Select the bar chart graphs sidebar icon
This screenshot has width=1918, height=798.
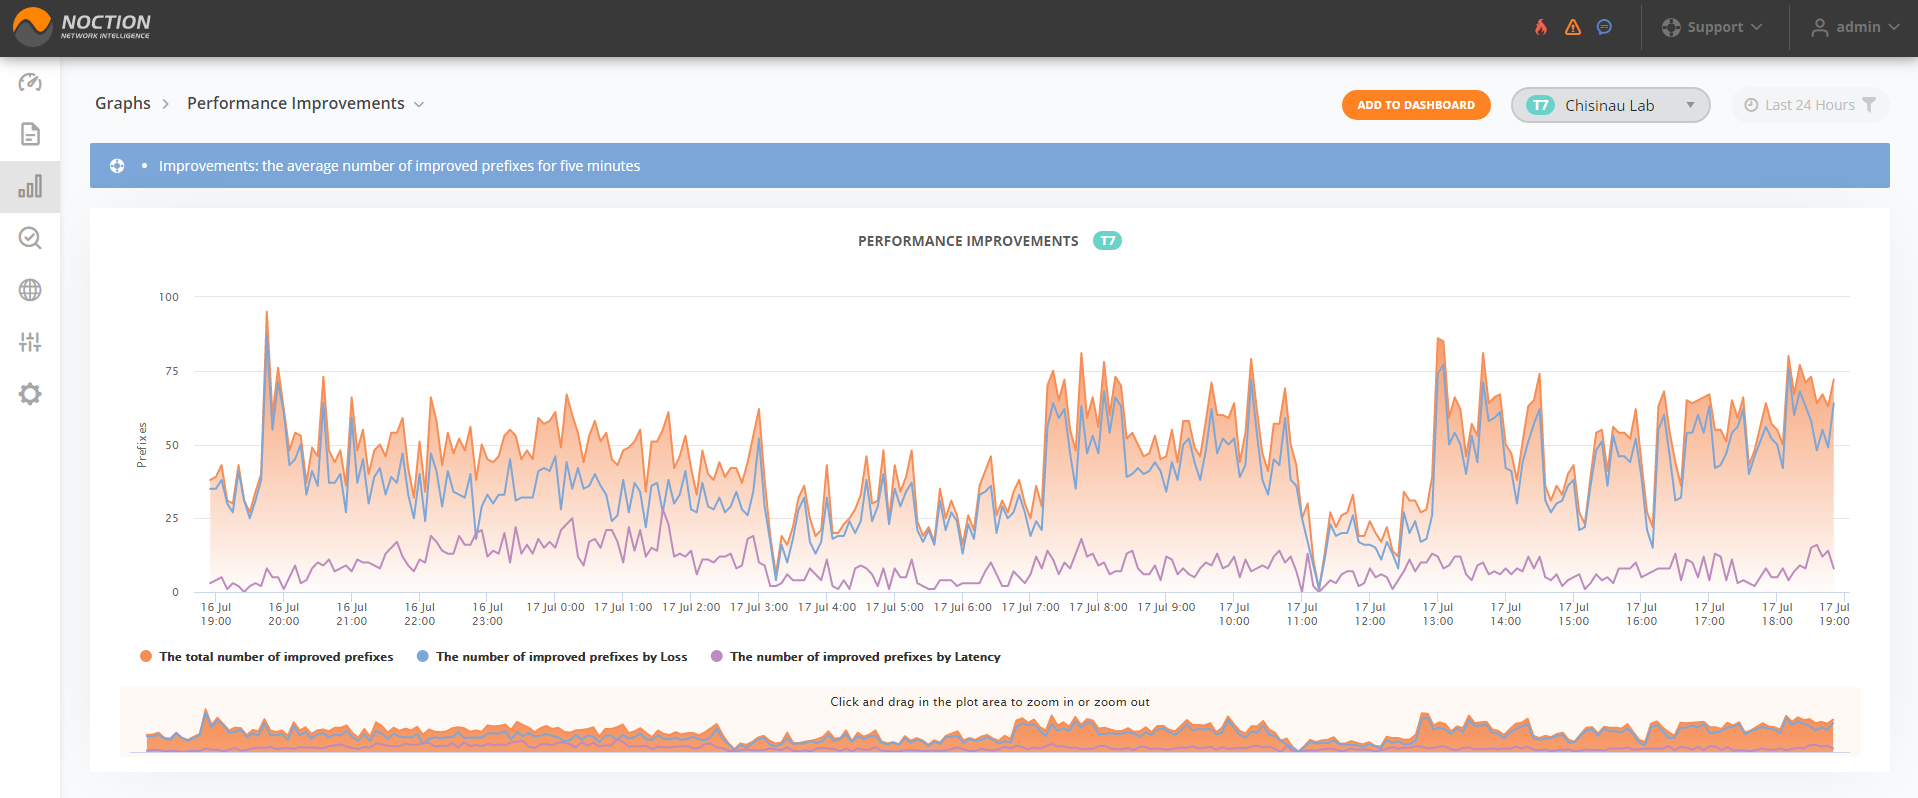point(30,186)
